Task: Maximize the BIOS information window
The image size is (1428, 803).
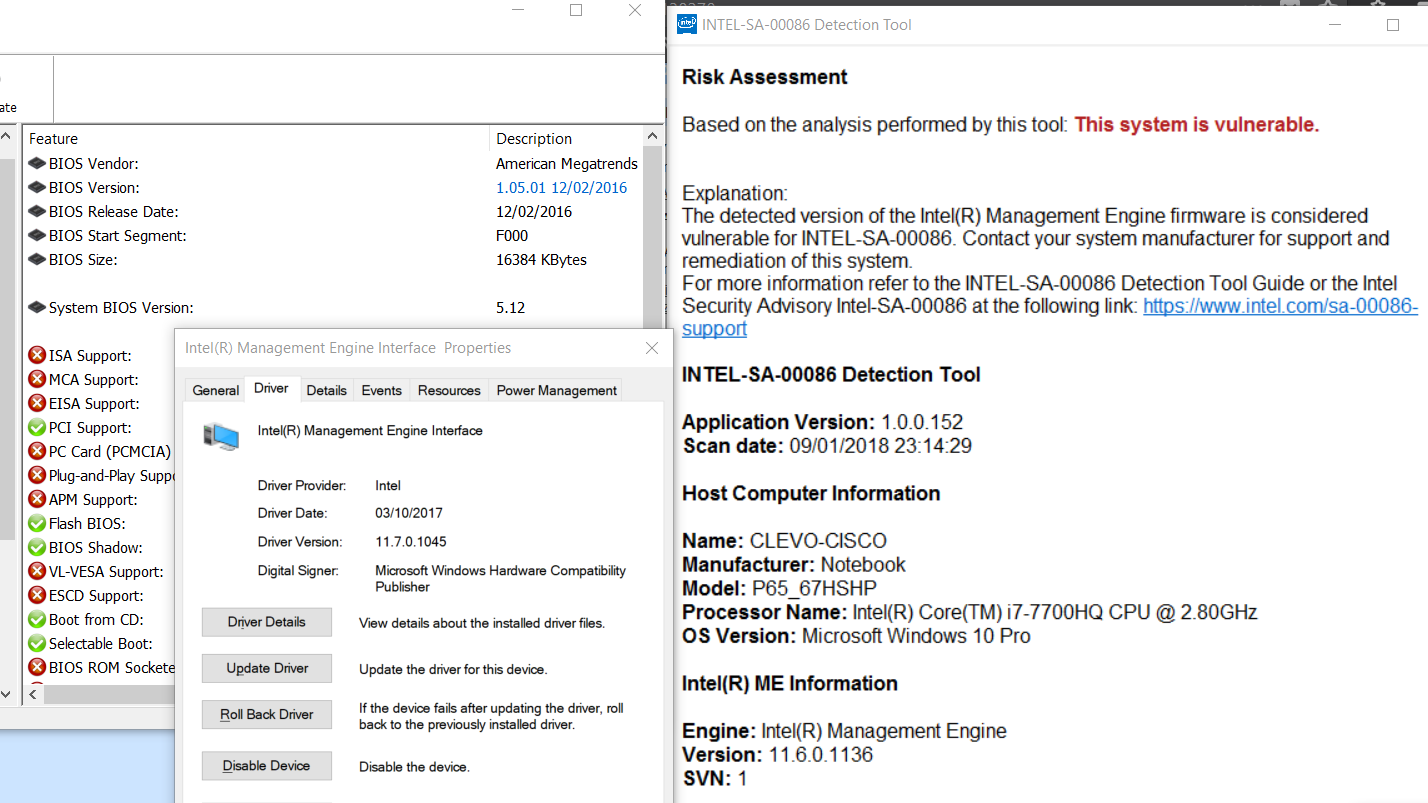Action: pos(576,10)
